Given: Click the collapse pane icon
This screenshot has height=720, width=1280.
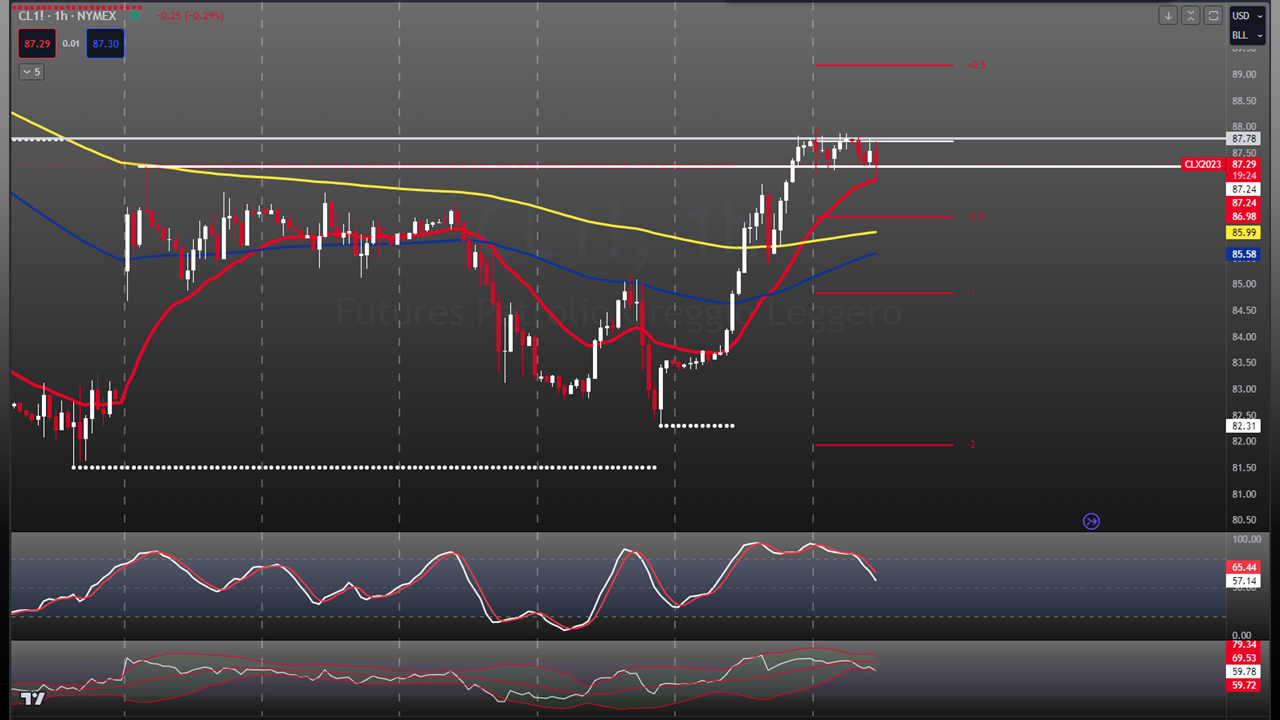Looking at the screenshot, I should (x=1190, y=15).
